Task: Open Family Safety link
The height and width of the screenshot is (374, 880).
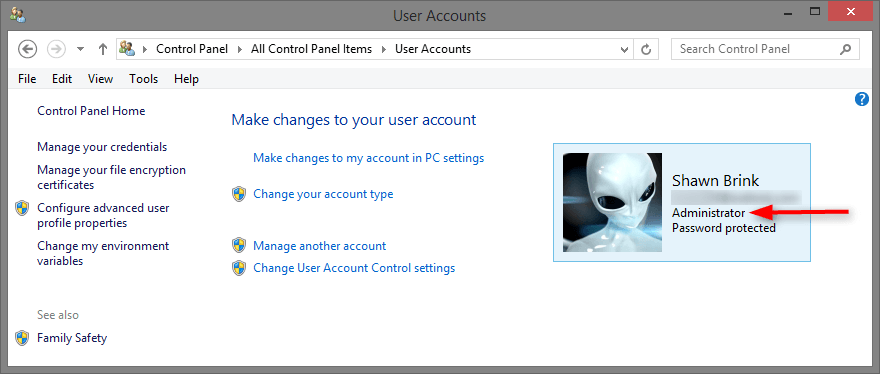Action: coord(72,338)
